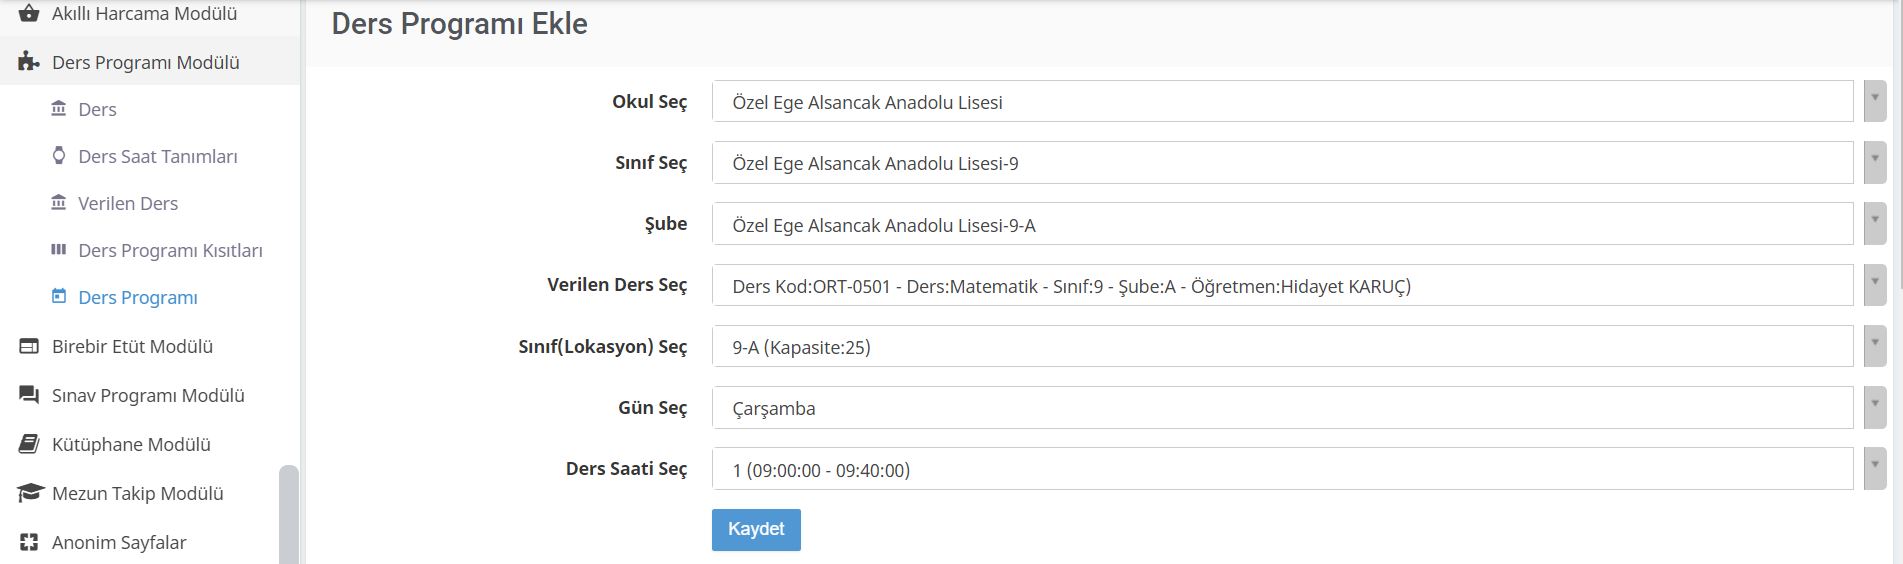
Task: Click the Mezun Takip graduation cap icon
Action: pos(30,493)
